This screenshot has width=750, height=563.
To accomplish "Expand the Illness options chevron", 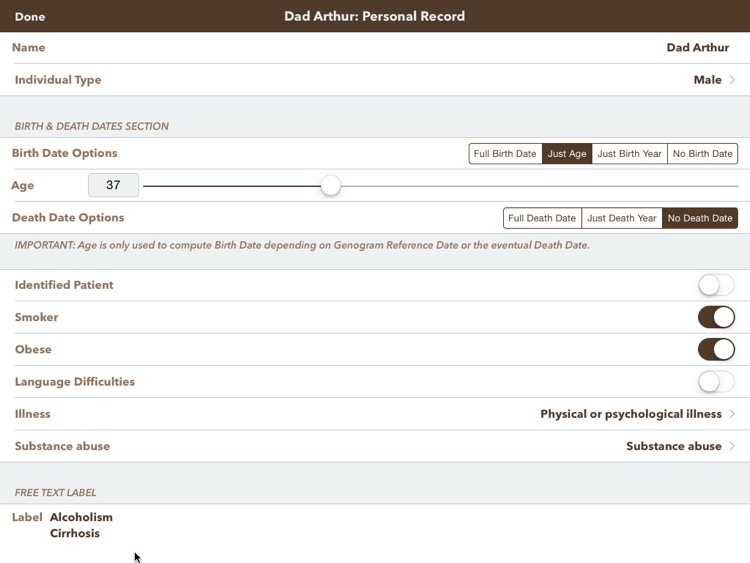I will 733,414.
